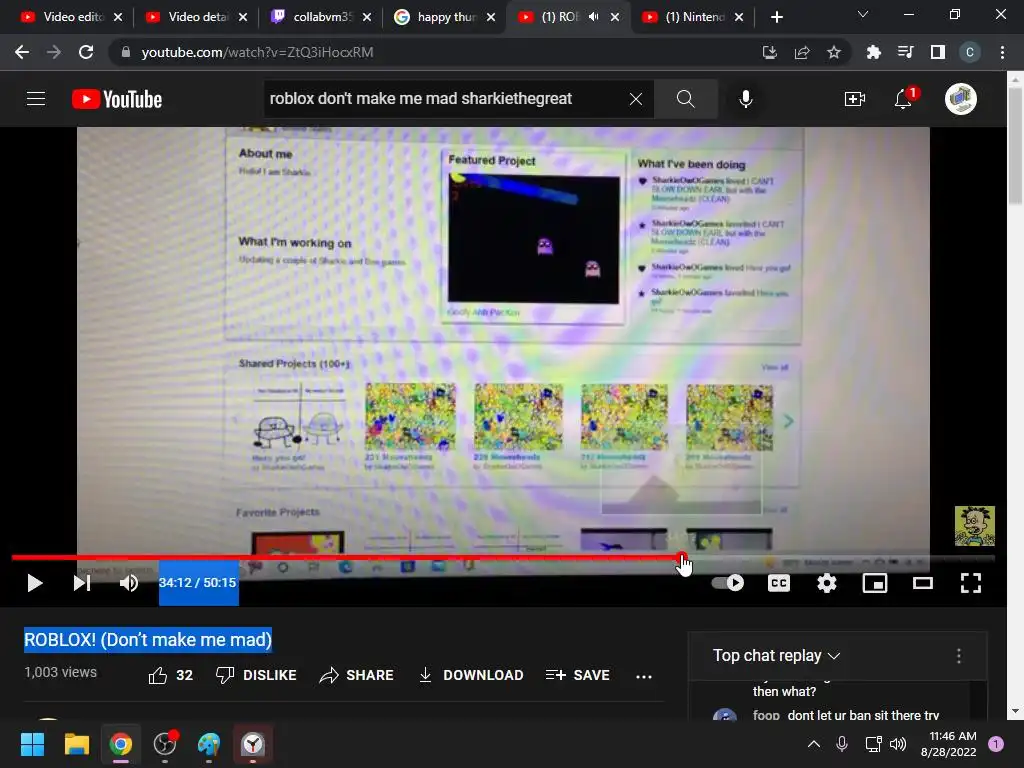
Task: Click the 34:12 / 50:15 time display
Action: point(197,583)
